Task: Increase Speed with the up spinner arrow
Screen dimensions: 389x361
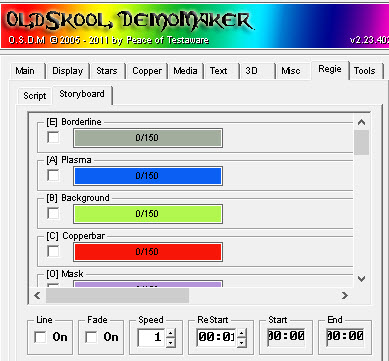Action: coord(171,333)
